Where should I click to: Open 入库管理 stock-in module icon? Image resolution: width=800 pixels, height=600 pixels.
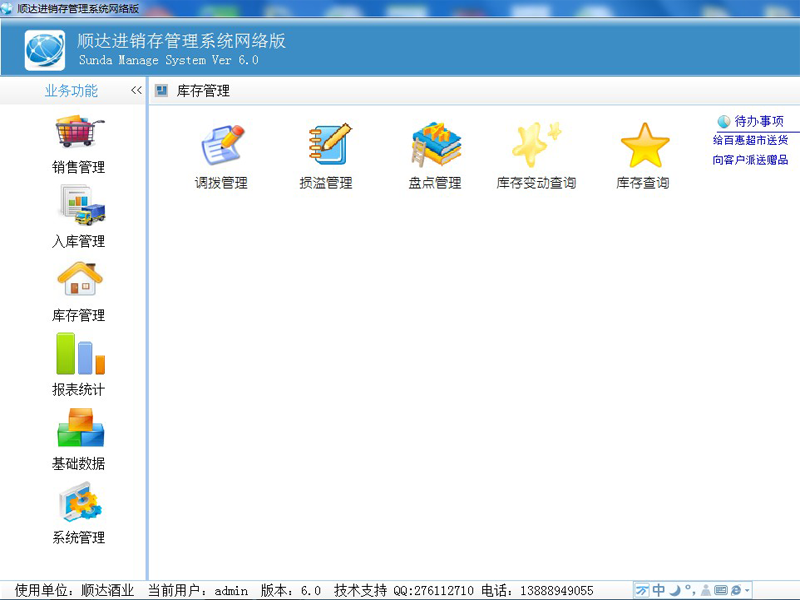click(79, 206)
